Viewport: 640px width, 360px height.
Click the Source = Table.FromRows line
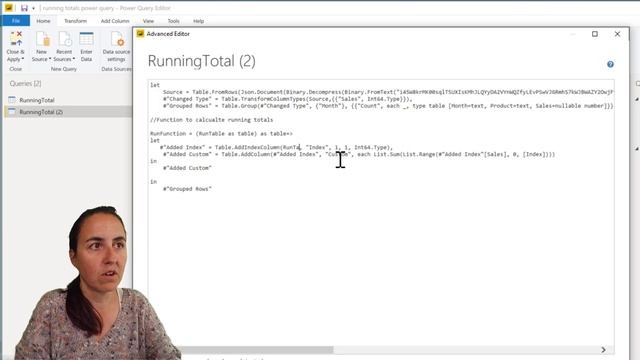[x=388, y=92]
